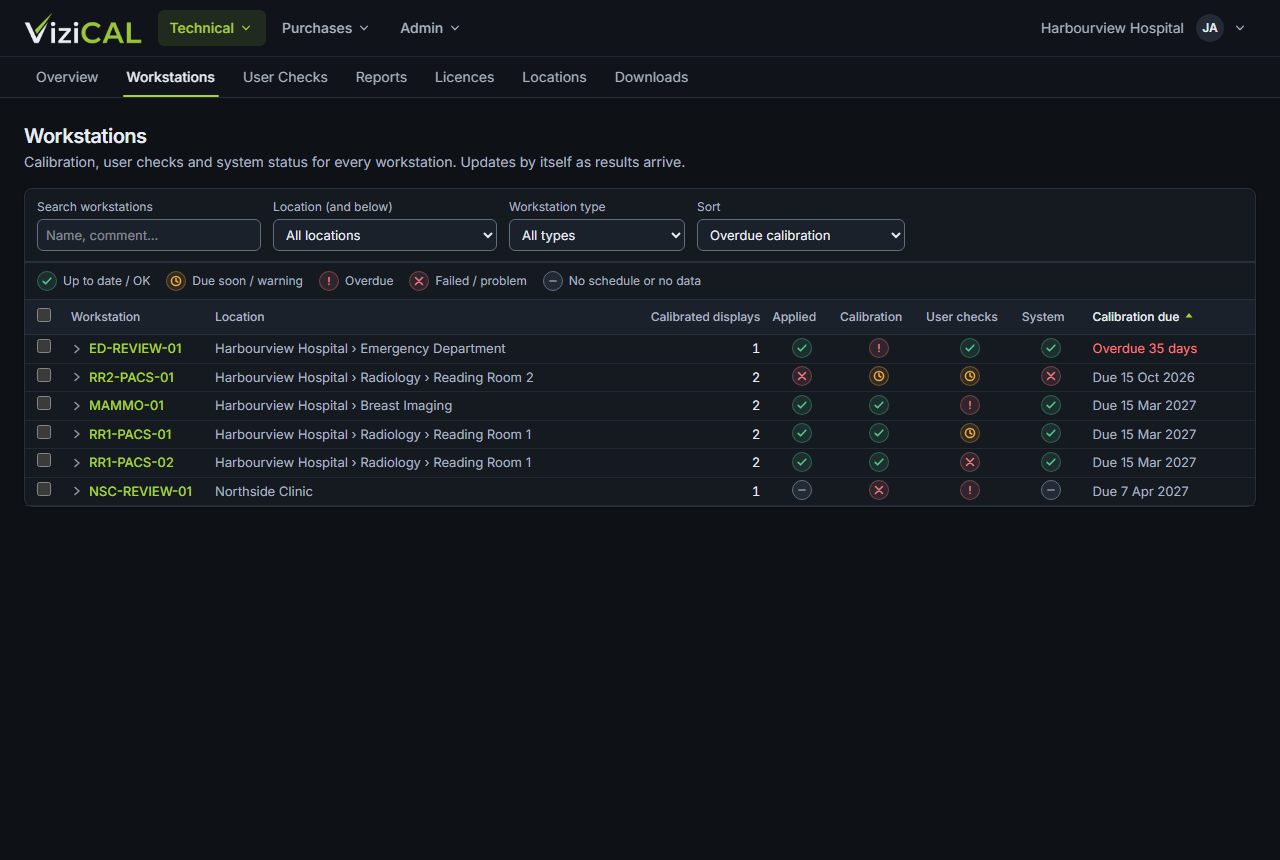This screenshot has height=860, width=1280.
Task: Click the failed User checks icon for RR1-PACS-02
Action: pos(970,462)
